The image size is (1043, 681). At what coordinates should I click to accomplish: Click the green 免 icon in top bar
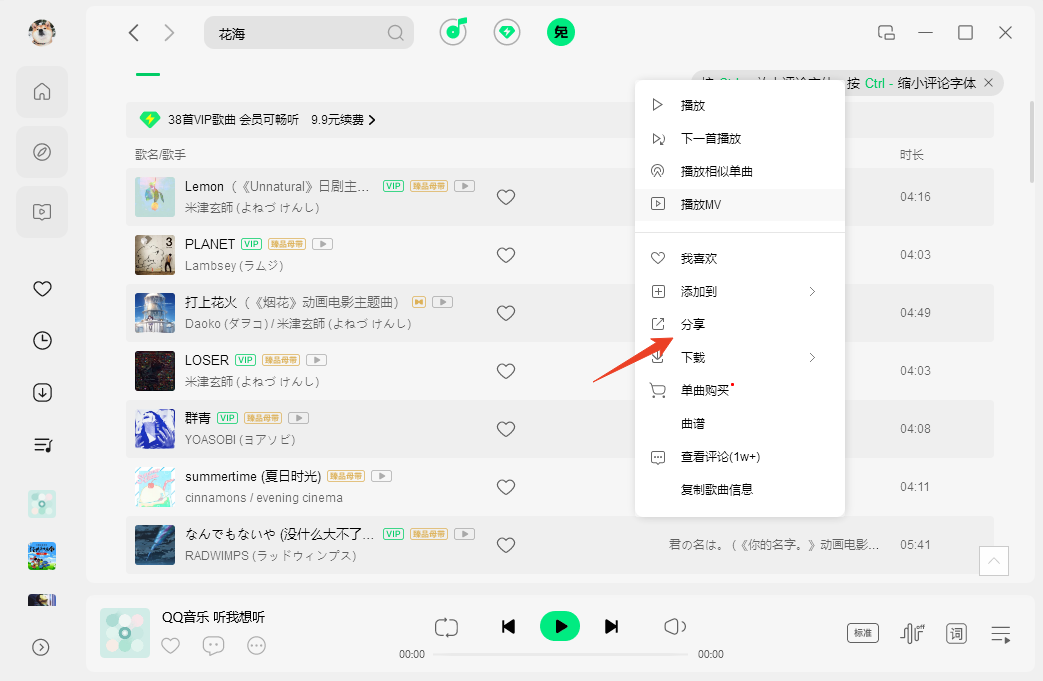(x=561, y=32)
